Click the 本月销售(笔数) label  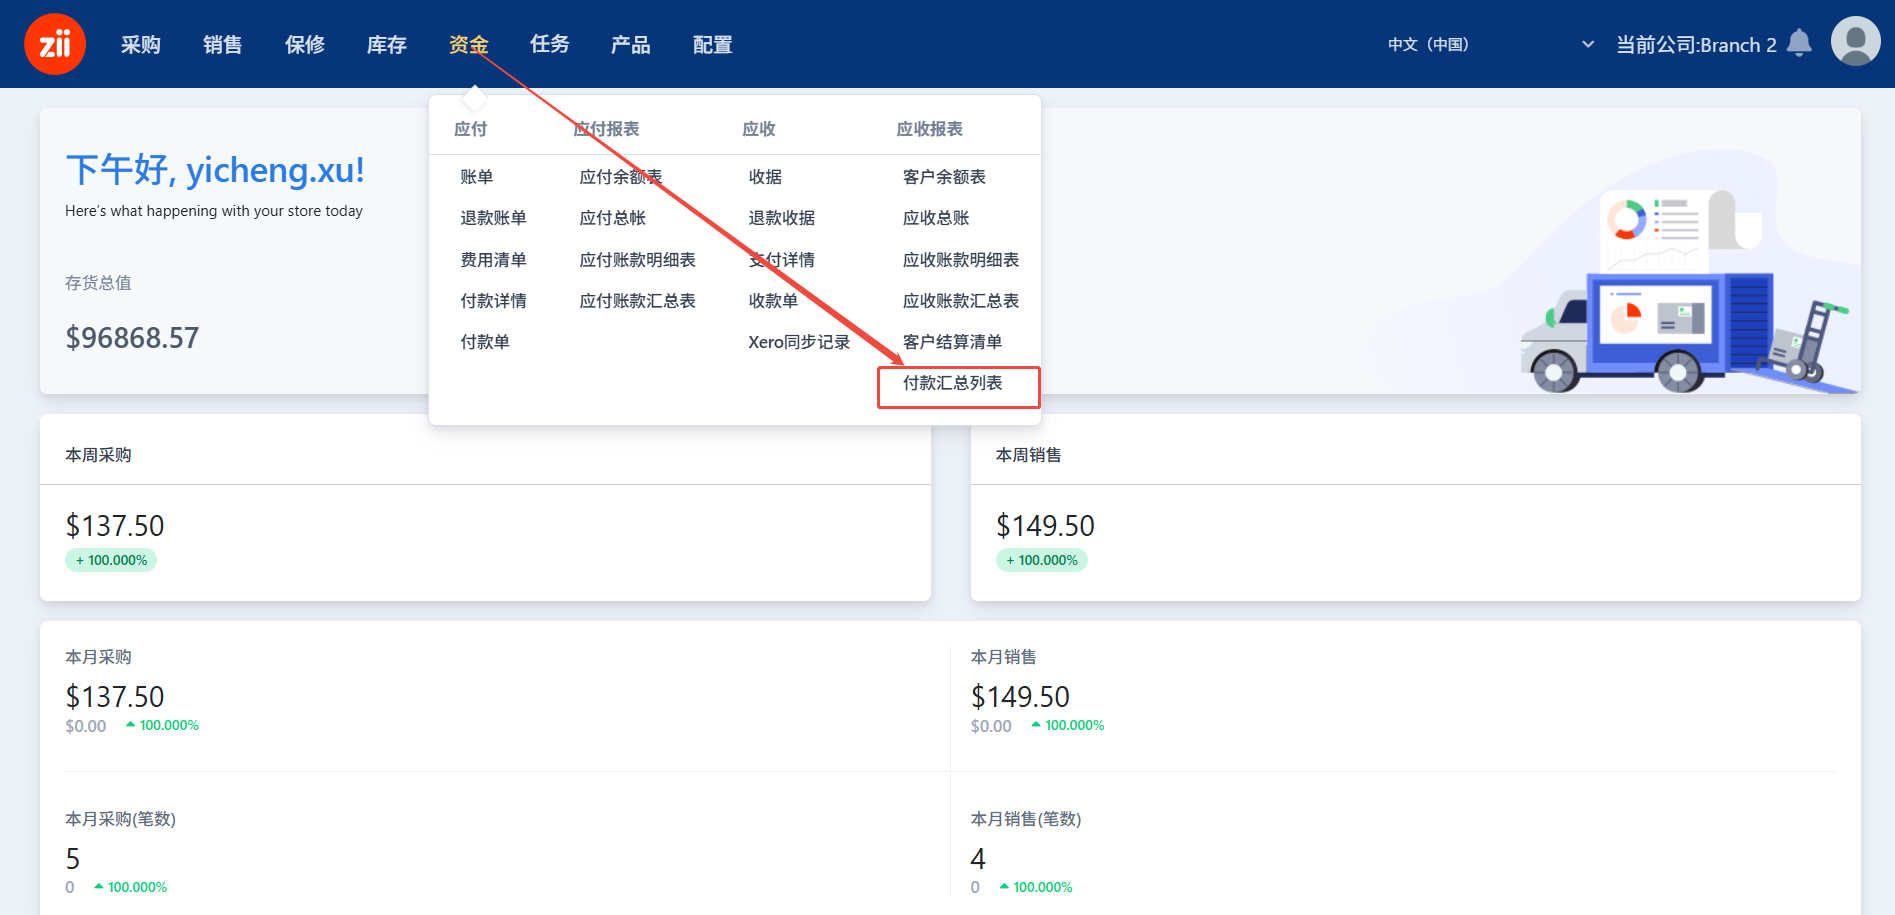pyautogui.click(x=1026, y=819)
